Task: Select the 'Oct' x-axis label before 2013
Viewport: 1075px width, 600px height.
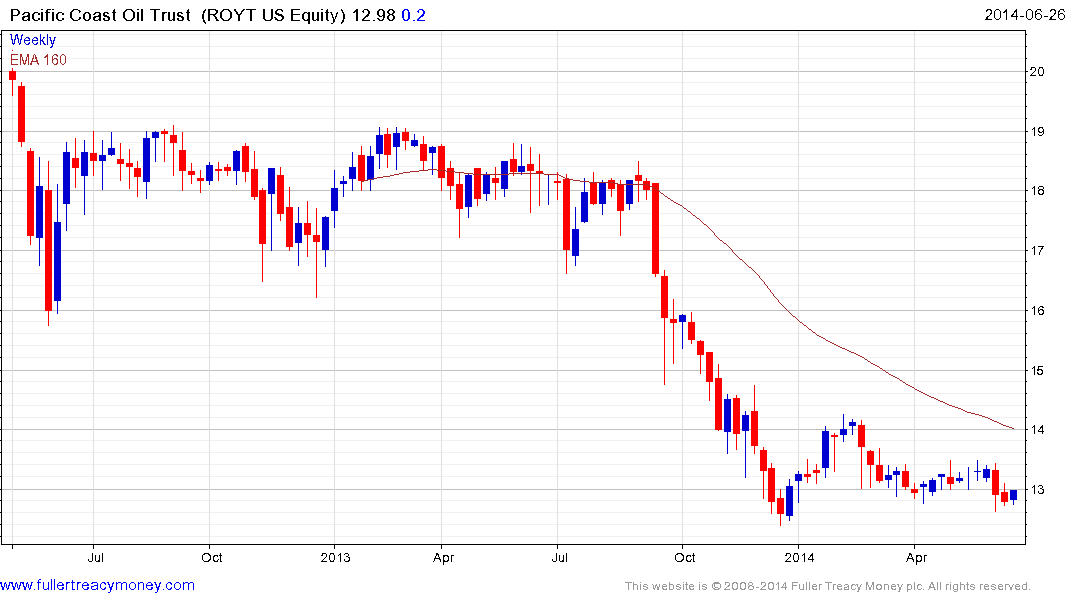Action: [x=212, y=557]
